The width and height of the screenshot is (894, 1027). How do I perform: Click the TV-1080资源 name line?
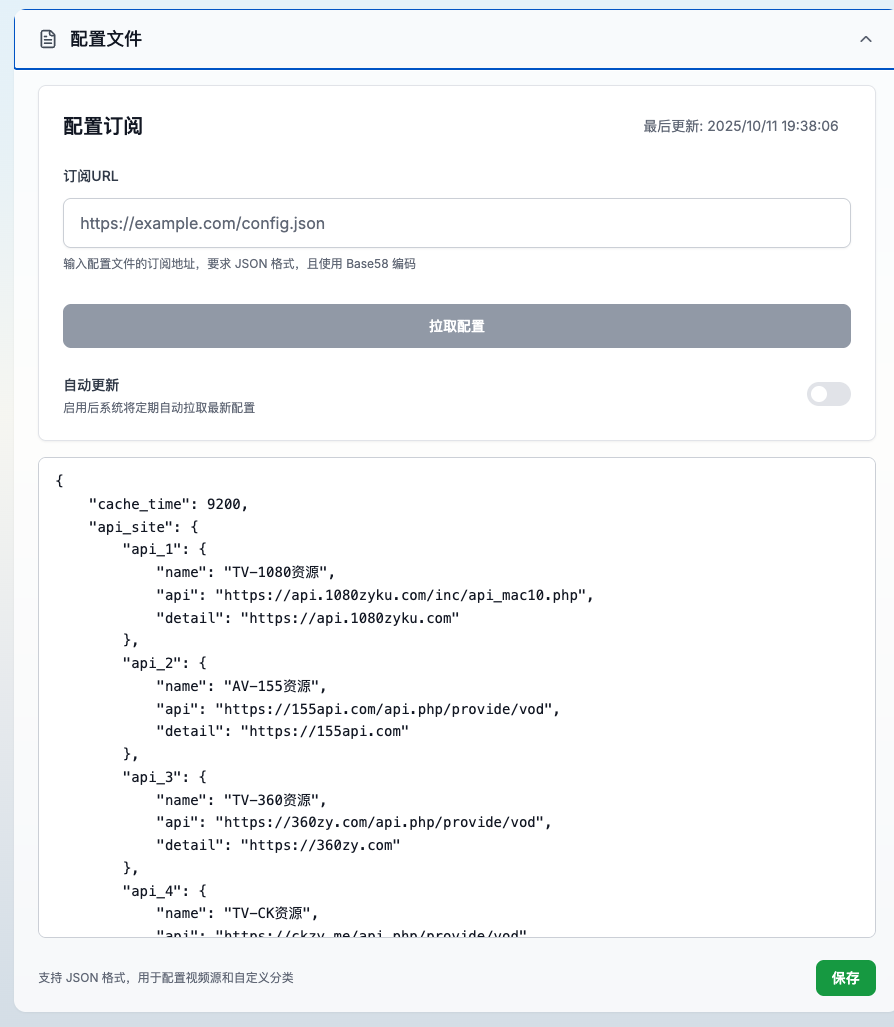[x=245, y=572]
